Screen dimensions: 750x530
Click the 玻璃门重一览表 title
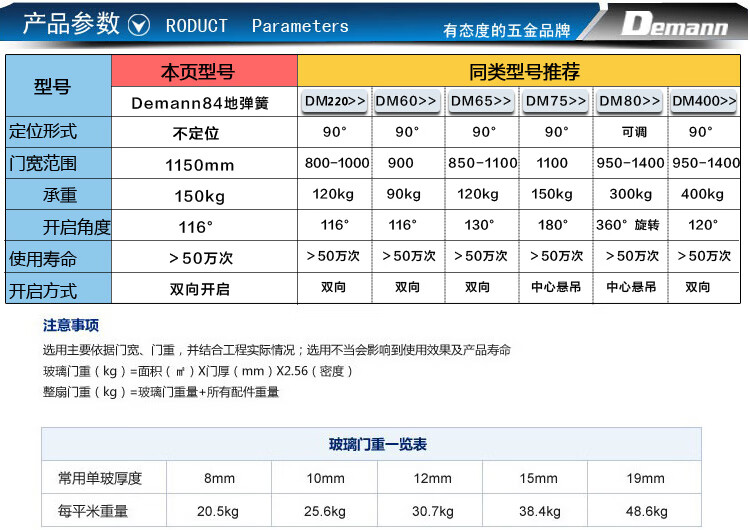point(377,444)
